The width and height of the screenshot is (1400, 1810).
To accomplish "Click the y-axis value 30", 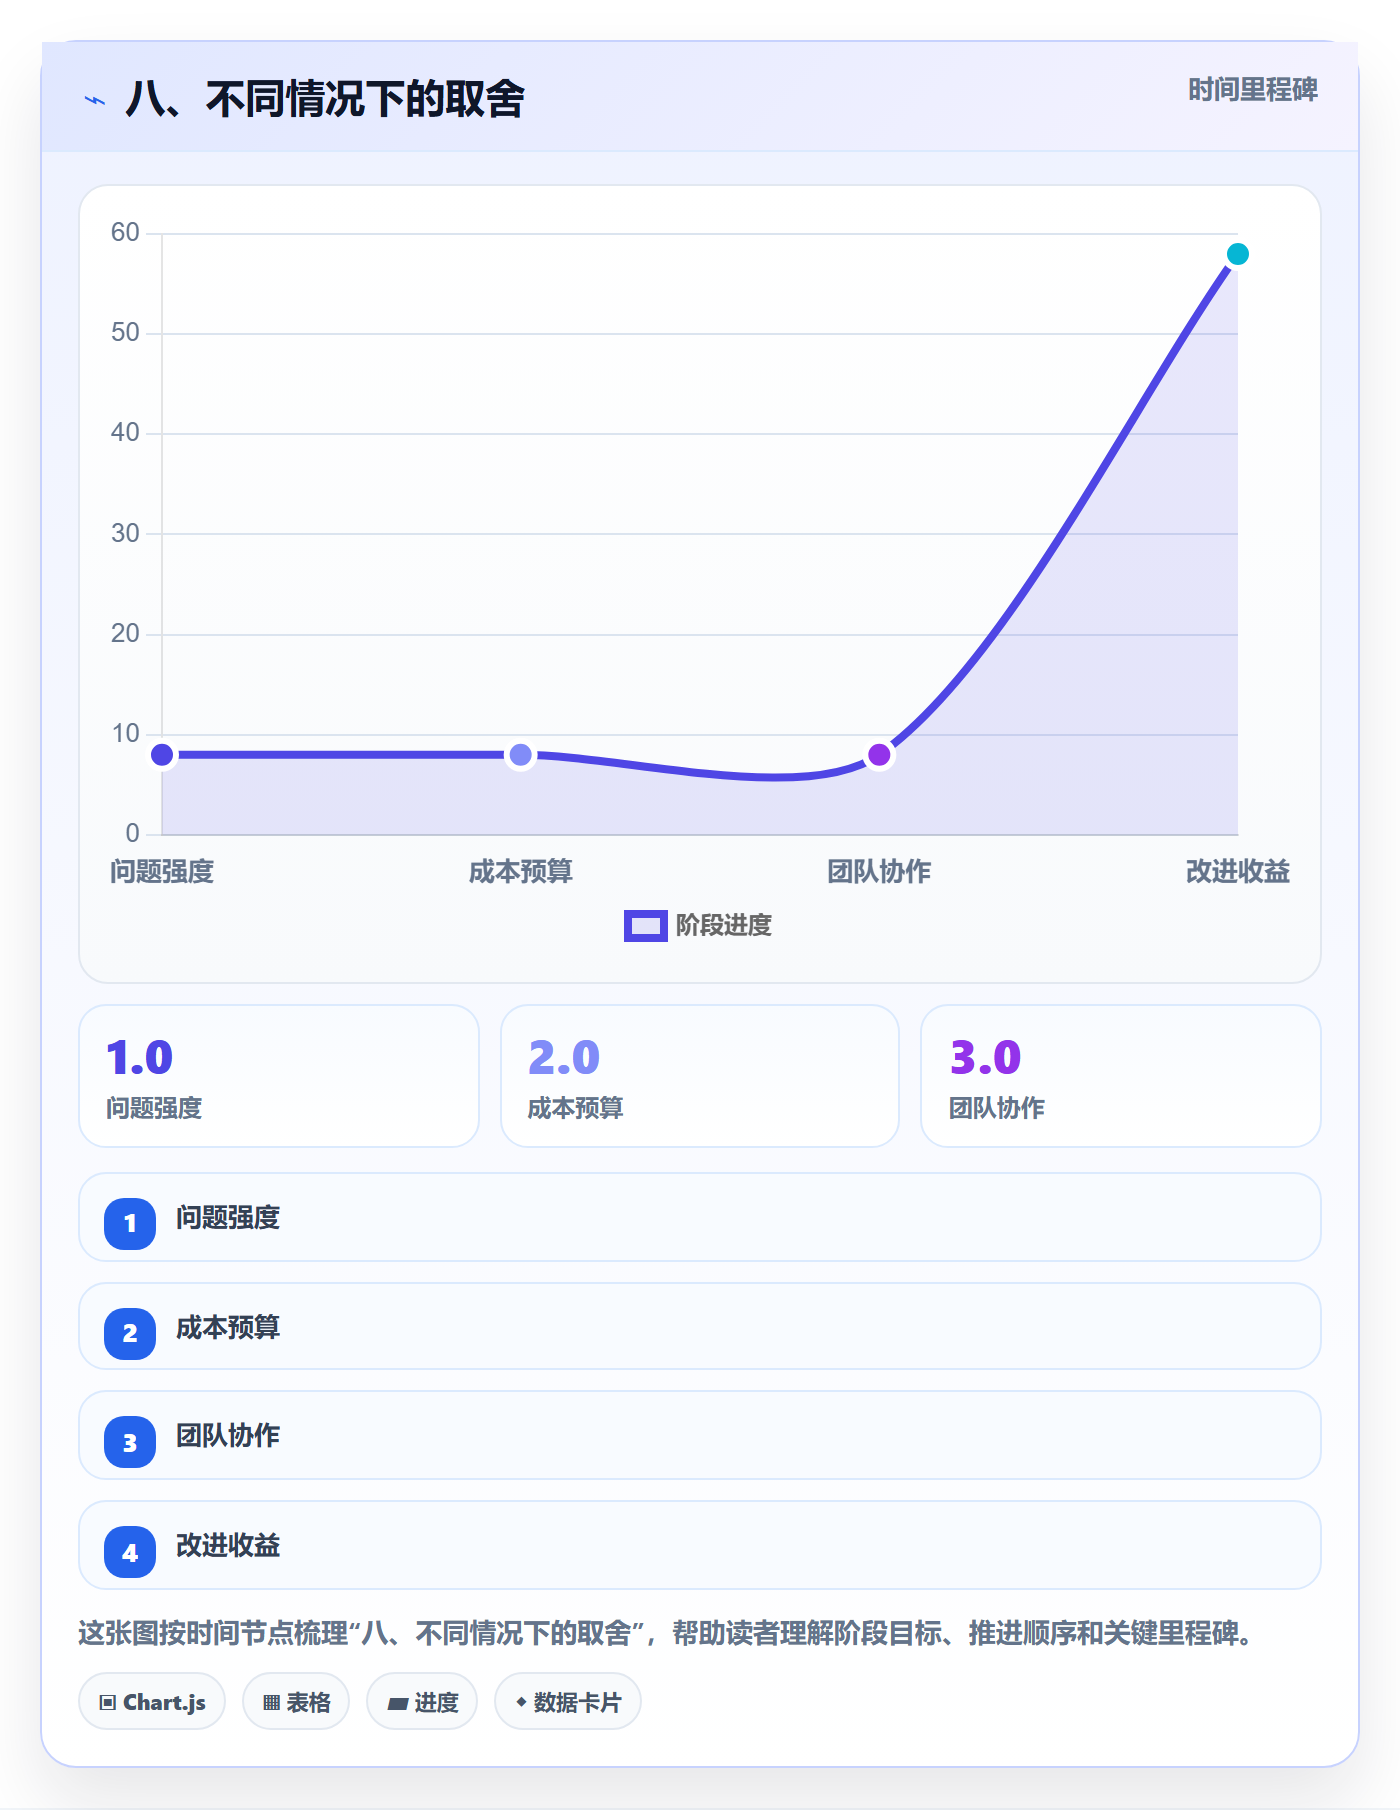I will click(125, 533).
